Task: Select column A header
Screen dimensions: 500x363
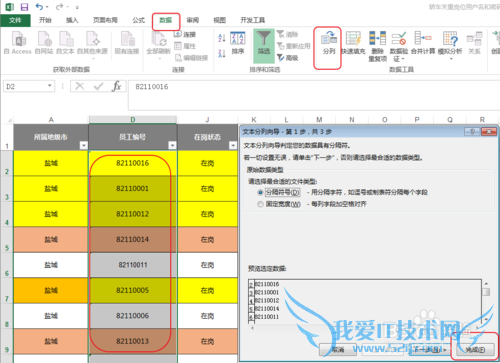Action: pos(51,120)
